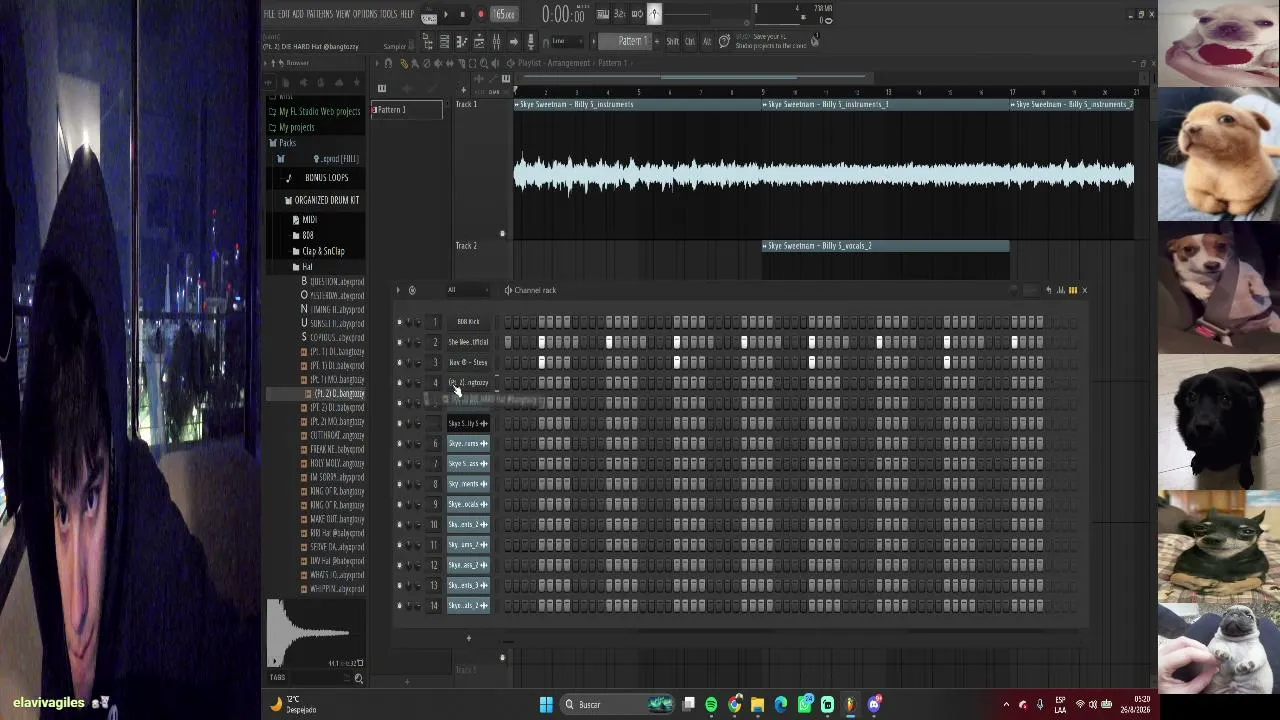This screenshot has height=720, width=1280.
Task: Open Spotify from the taskbar
Action: (711, 705)
